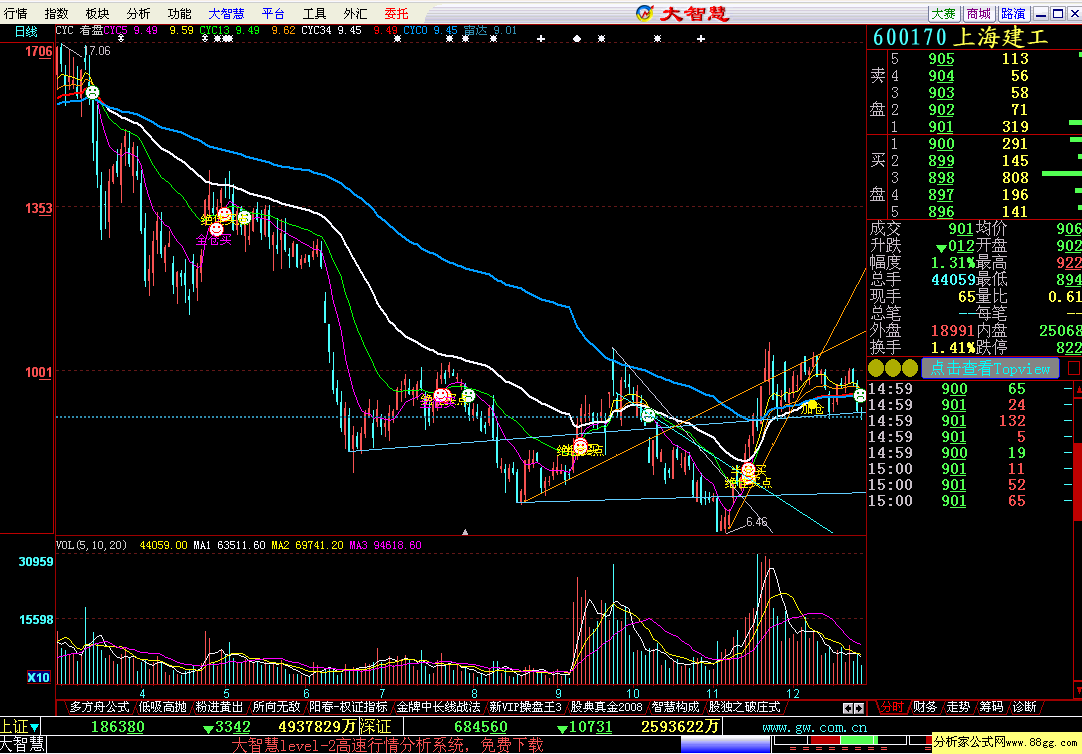1082x754 pixels.
Task: Open the 大智慧 menu
Action: [x=226, y=13]
